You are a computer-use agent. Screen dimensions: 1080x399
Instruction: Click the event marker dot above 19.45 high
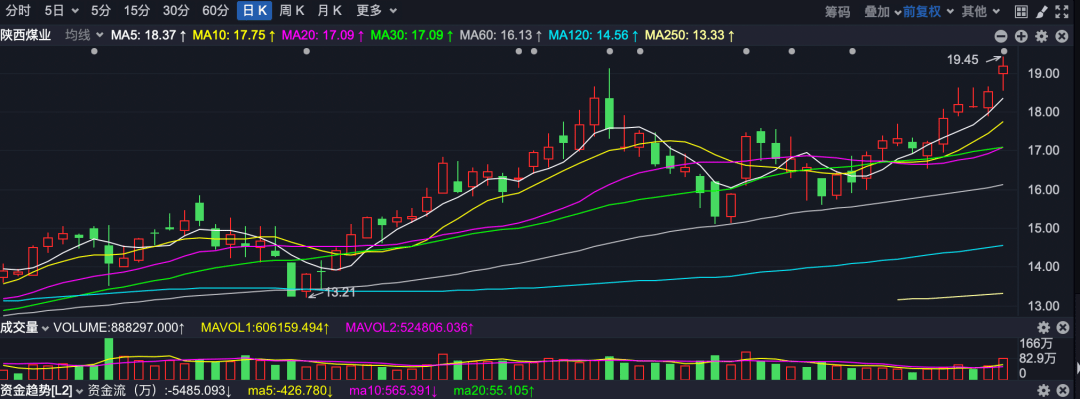click(x=1004, y=52)
